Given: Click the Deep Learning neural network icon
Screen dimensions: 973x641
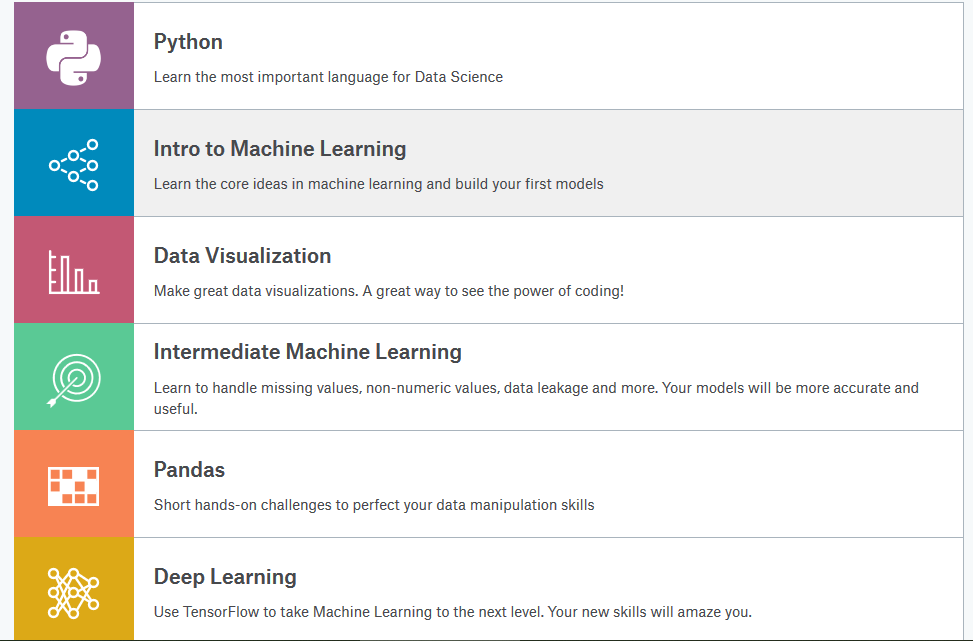Looking at the screenshot, I should tap(74, 591).
